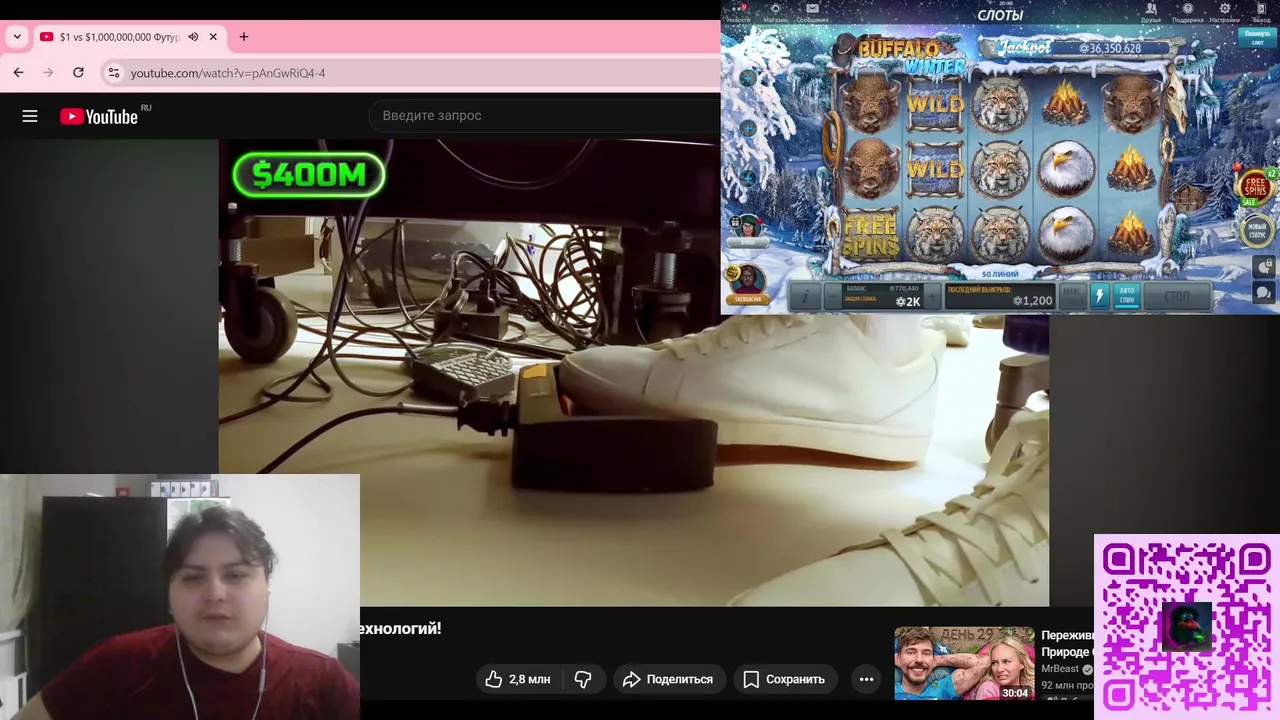Toggle the 'АВТО СПИН' button
This screenshot has width=1280, height=720.
pyautogui.click(x=1126, y=296)
